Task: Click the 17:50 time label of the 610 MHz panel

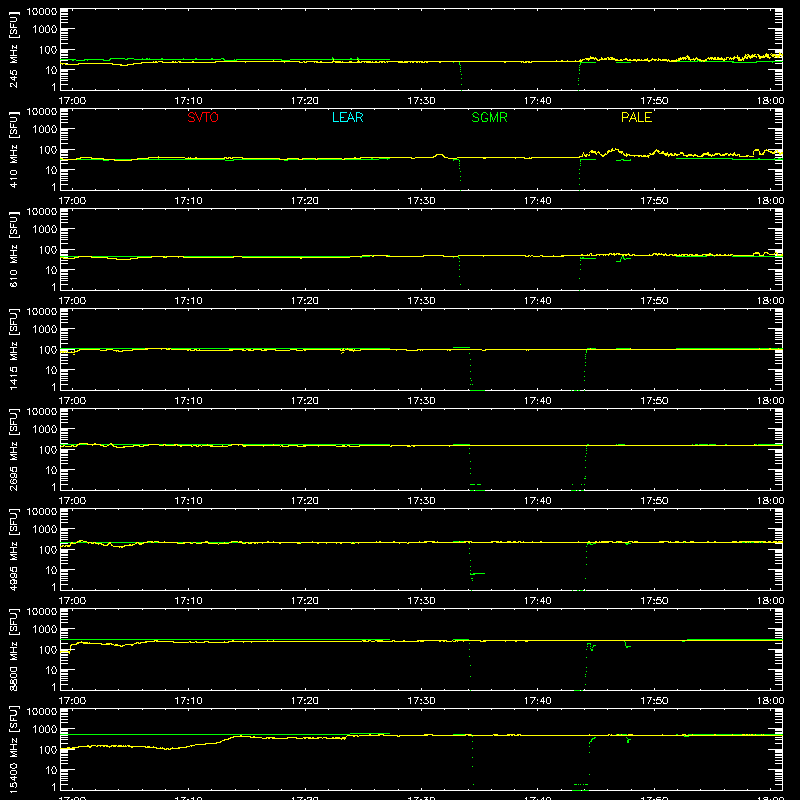Action: pos(654,301)
